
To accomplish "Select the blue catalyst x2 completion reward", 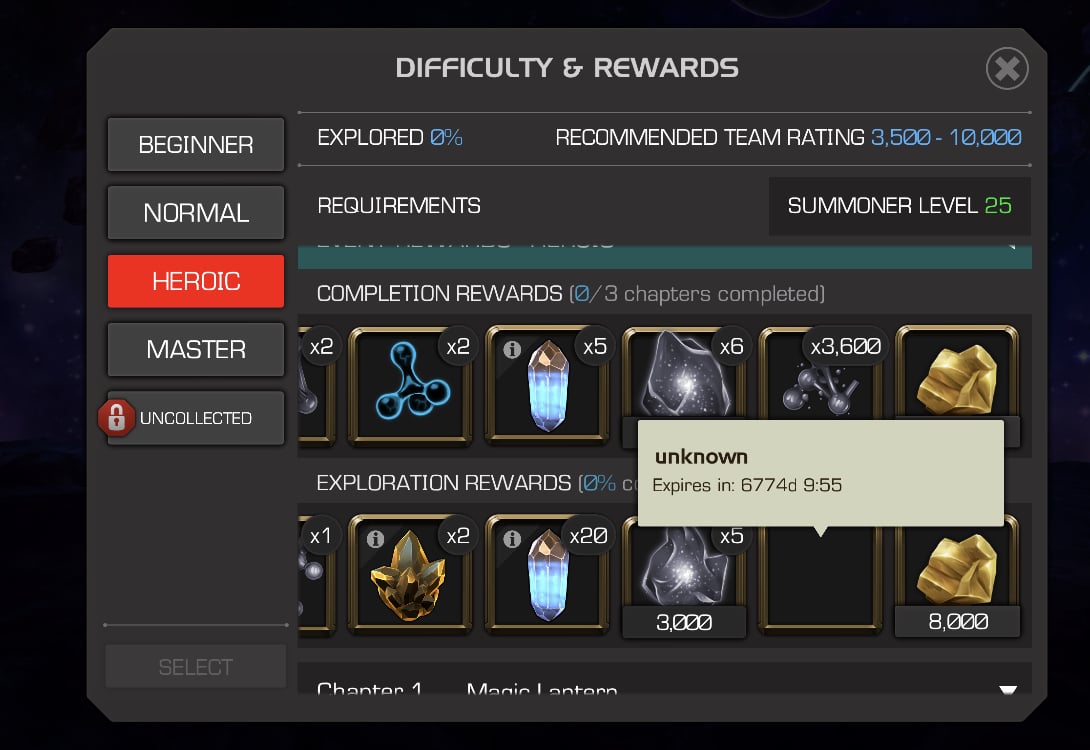I will 410,386.
